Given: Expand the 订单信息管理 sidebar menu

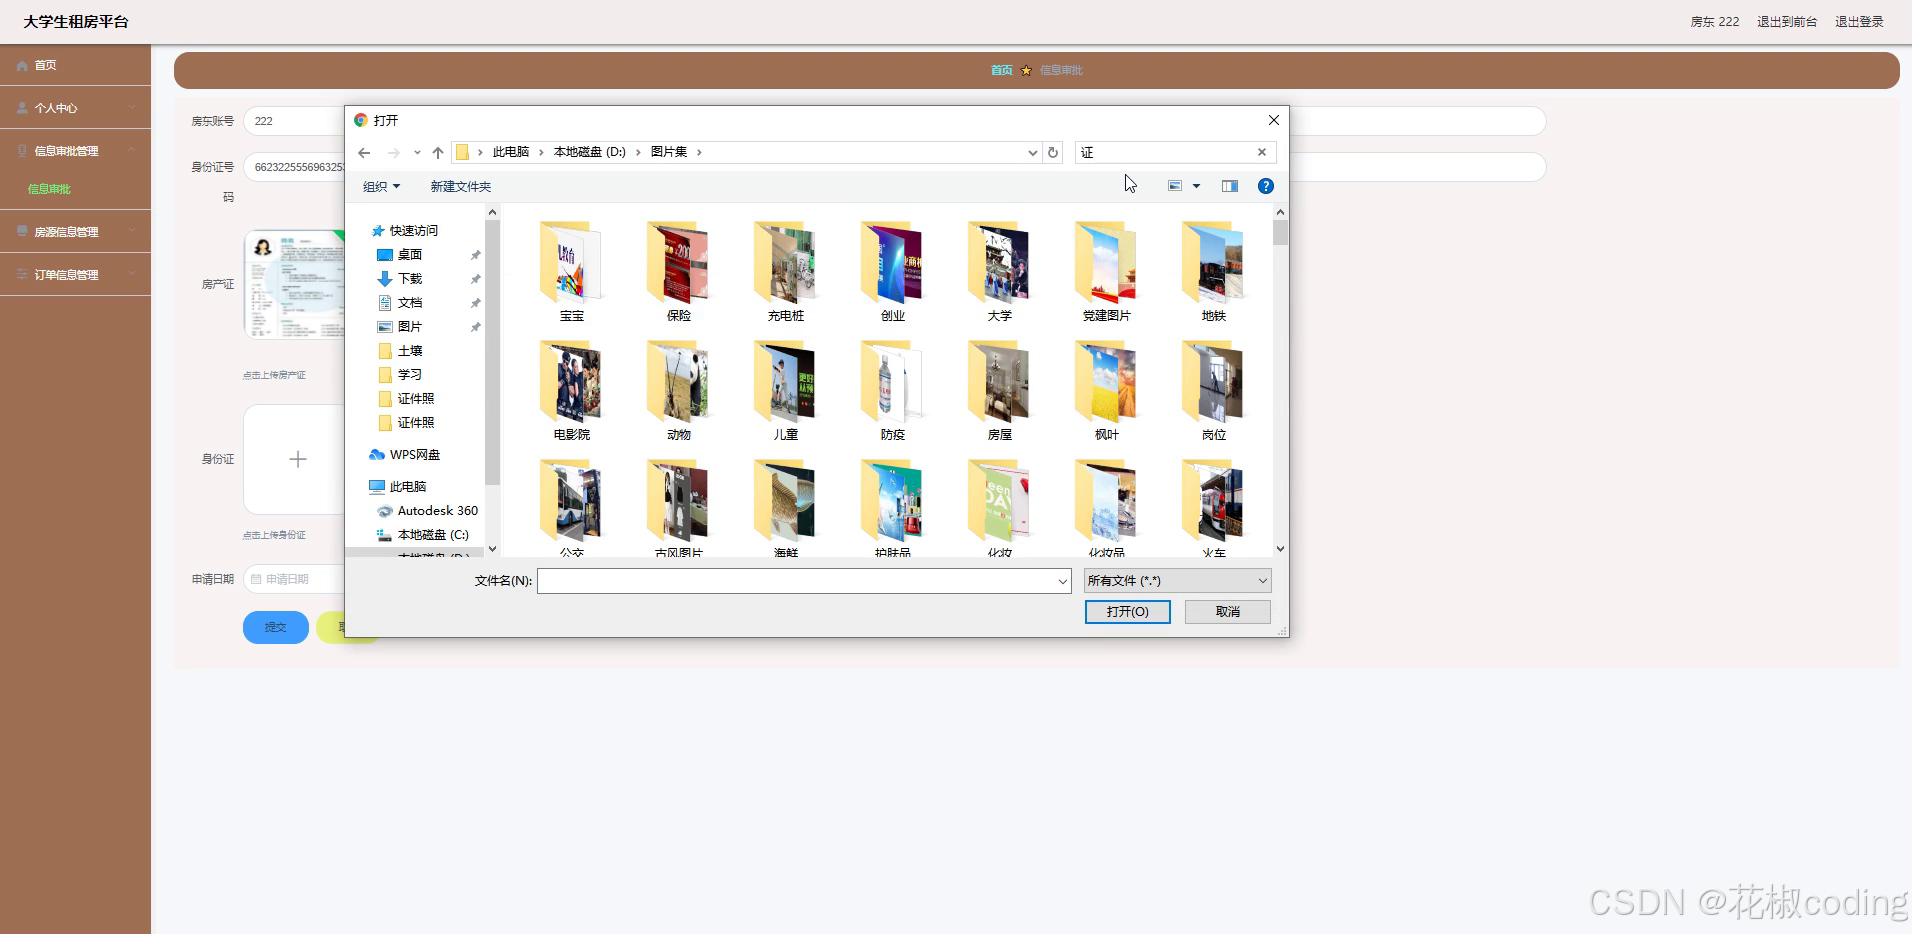Looking at the screenshot, I should tap(75, 275).
